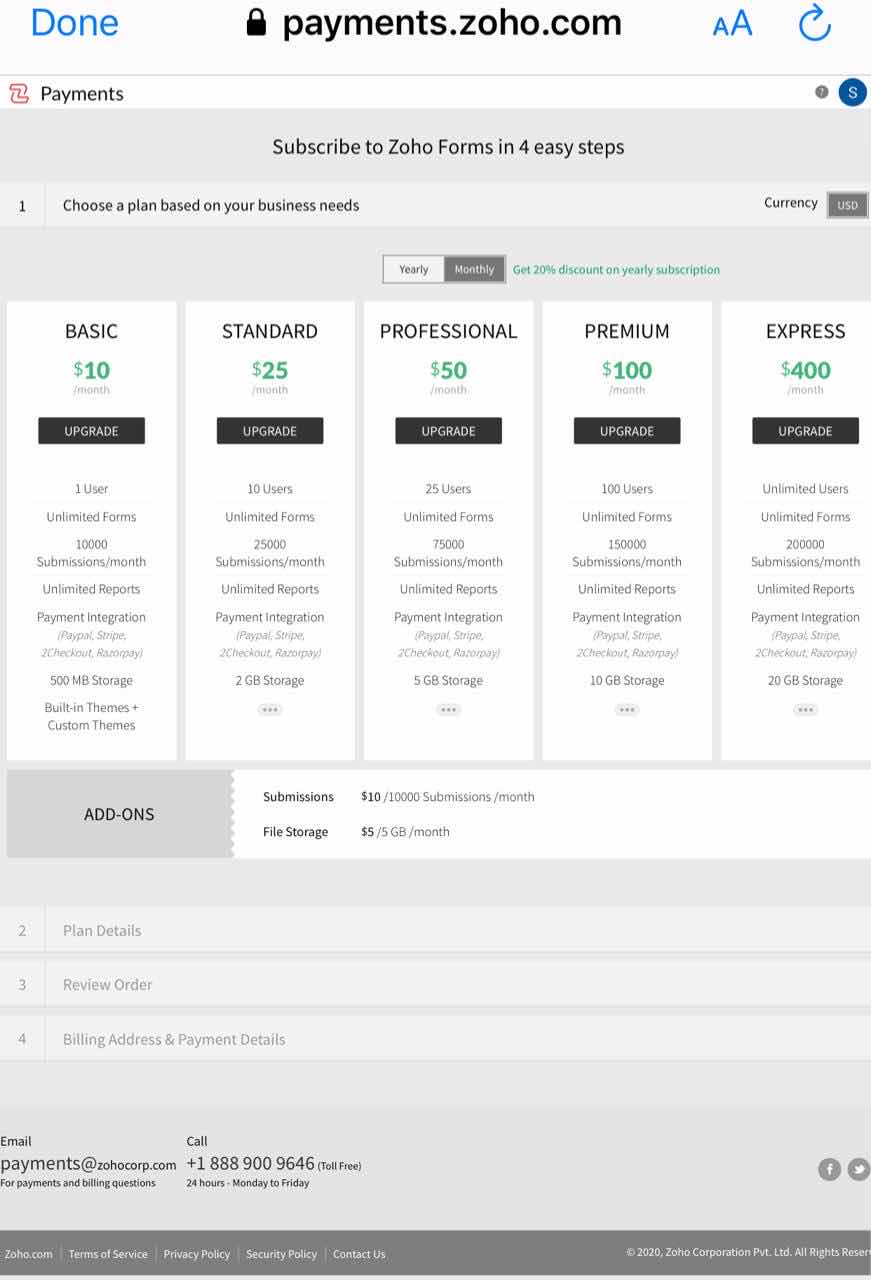Viewport: 871px width, 1280px height.
Task: Click the payments@zohocorp.com email address
Action: coord(88,1164)
